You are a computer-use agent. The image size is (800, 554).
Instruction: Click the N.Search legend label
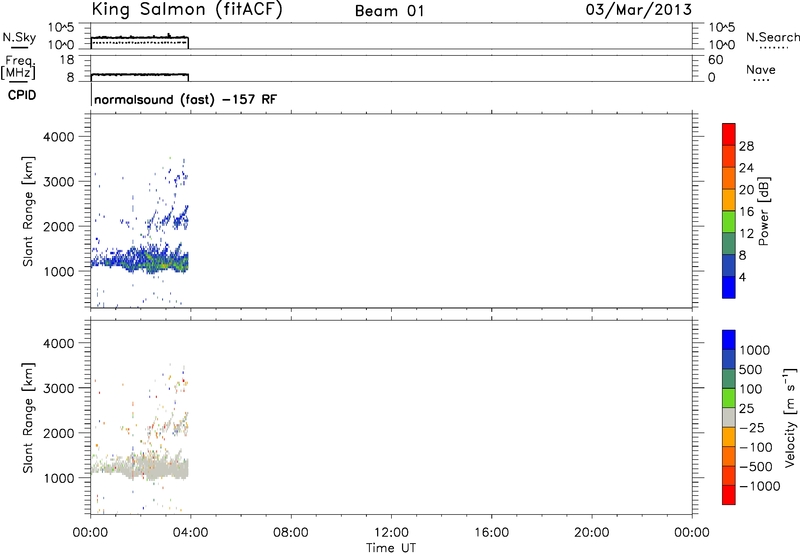click(x=773, y=37)
